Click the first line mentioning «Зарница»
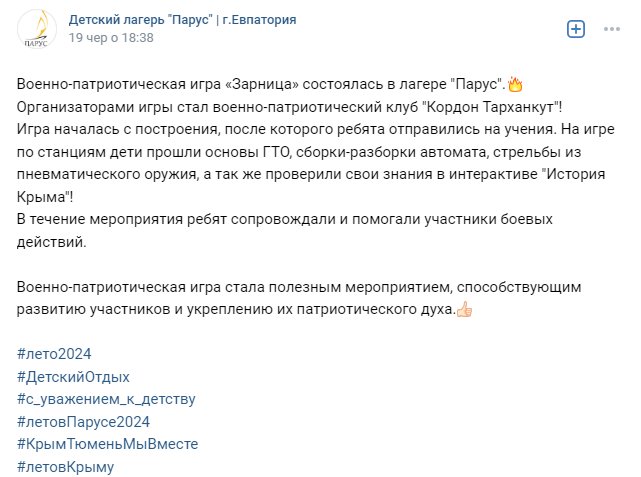Screen dimensions: 641x477 click(262, 84)
